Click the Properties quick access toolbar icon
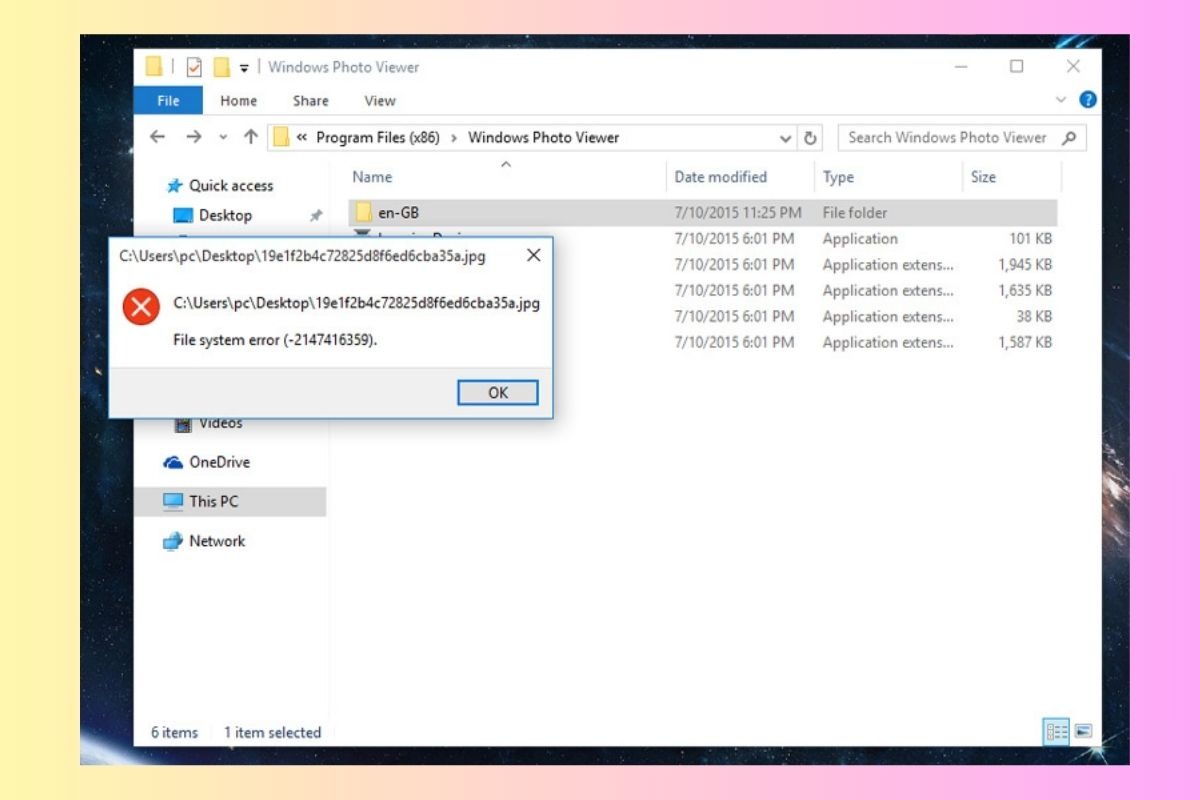The image size is (1200, 800). point(194,67)
